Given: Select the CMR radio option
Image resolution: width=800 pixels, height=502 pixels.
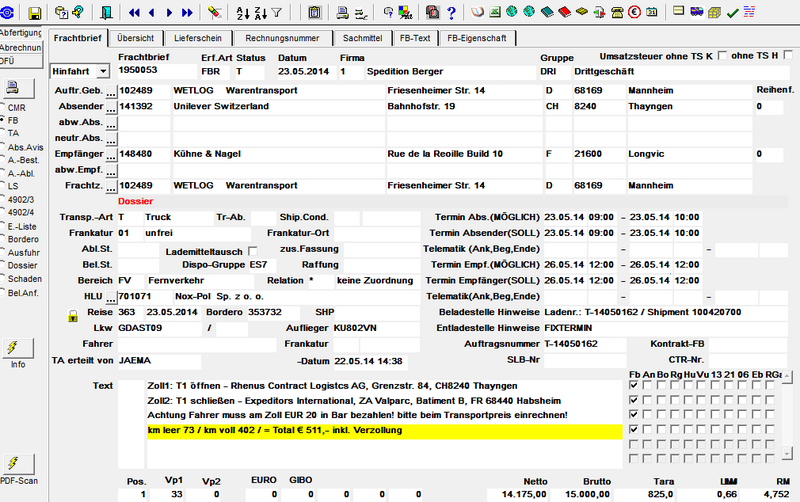Looking at the screenshot, I should pyautogui.click(x=3, y=108).
